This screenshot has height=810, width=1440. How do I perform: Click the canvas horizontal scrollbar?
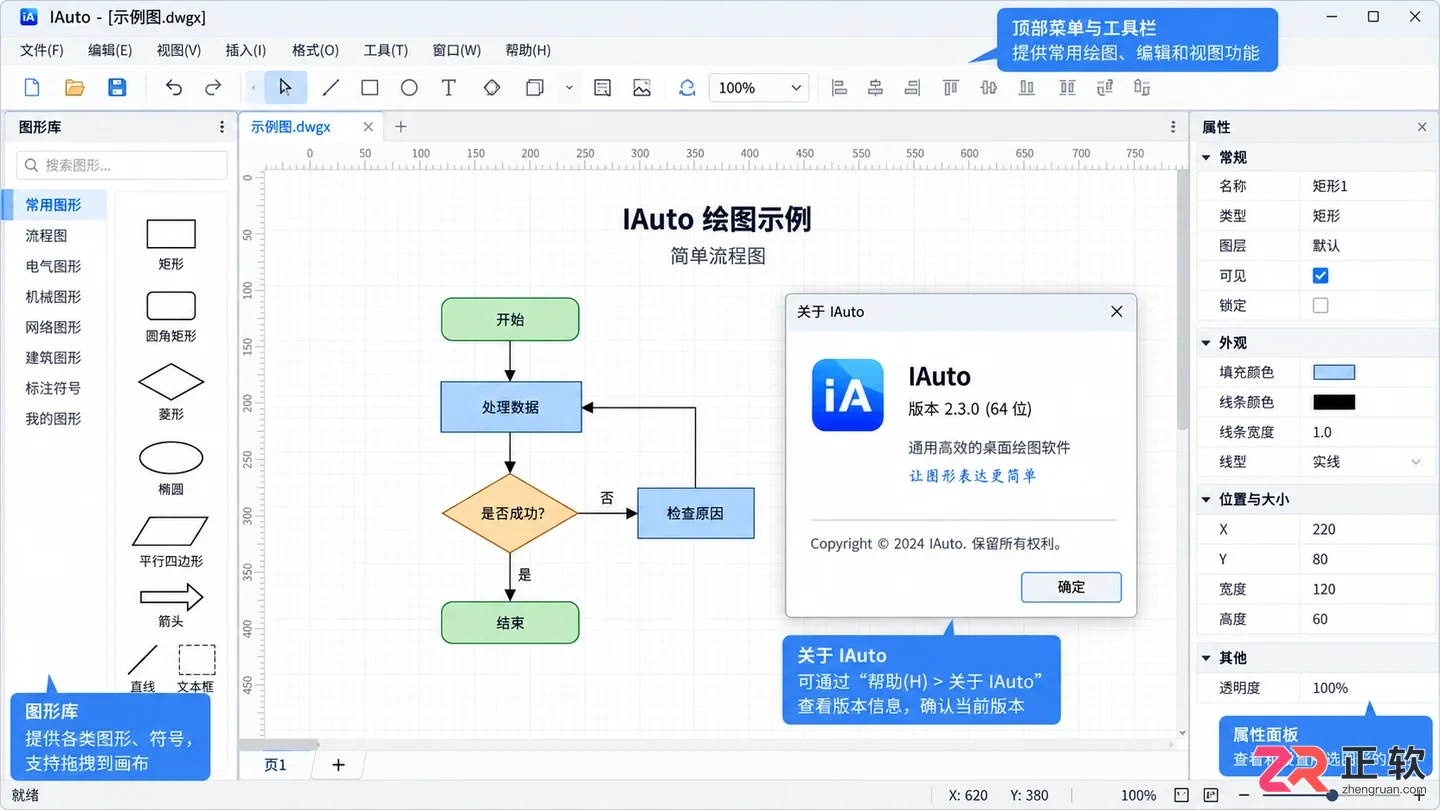point(706,744)
